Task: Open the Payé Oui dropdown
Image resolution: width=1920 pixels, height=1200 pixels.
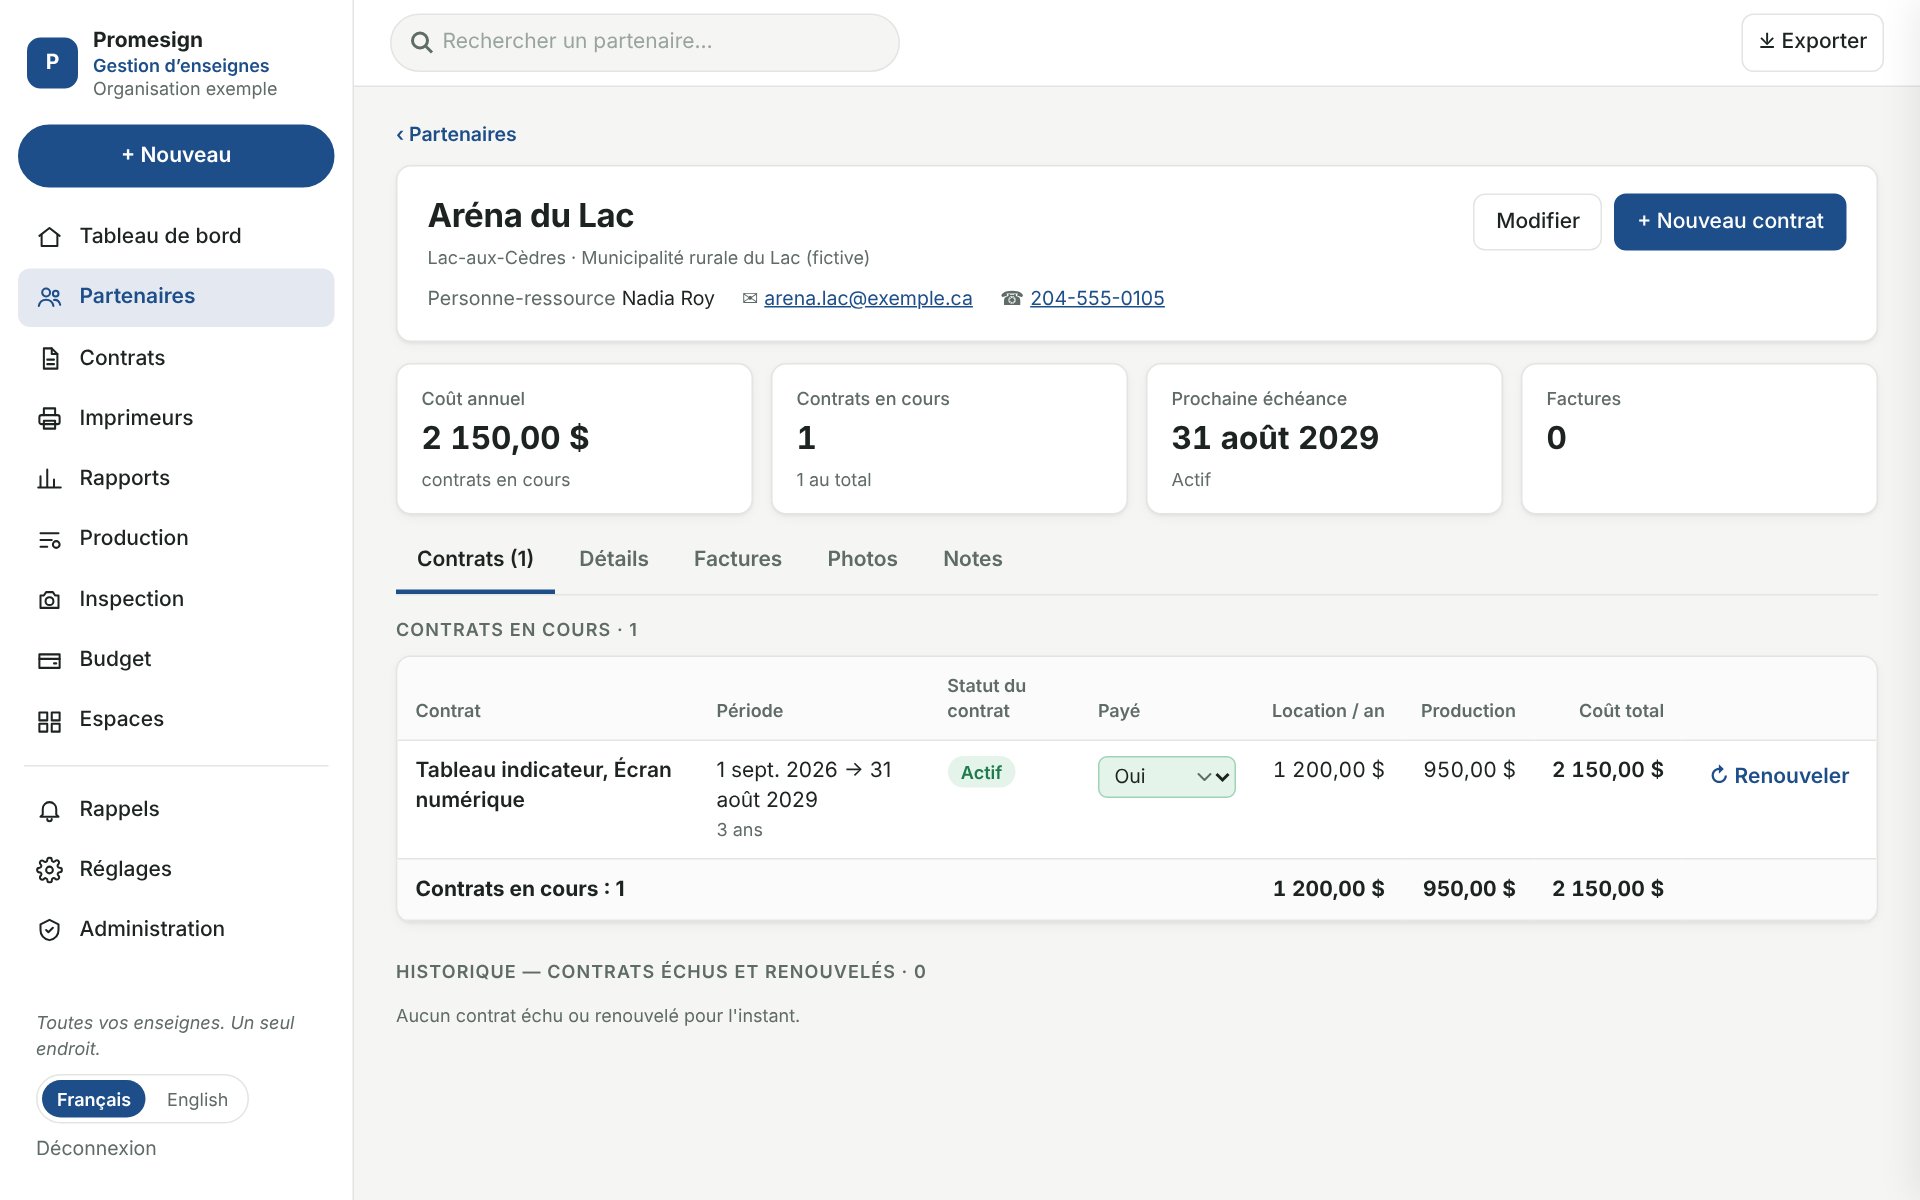Action: click(1166, 777)
